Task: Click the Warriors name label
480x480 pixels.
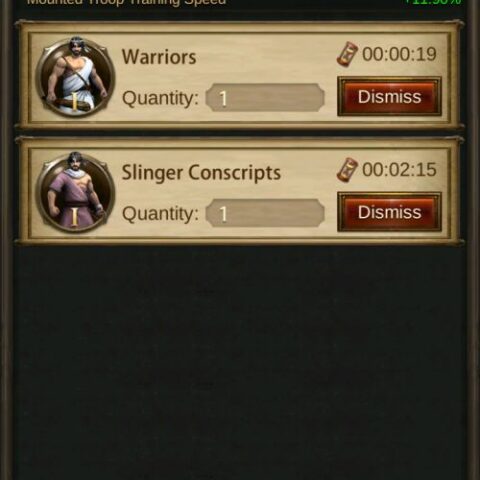Action: tap(159, 57)
